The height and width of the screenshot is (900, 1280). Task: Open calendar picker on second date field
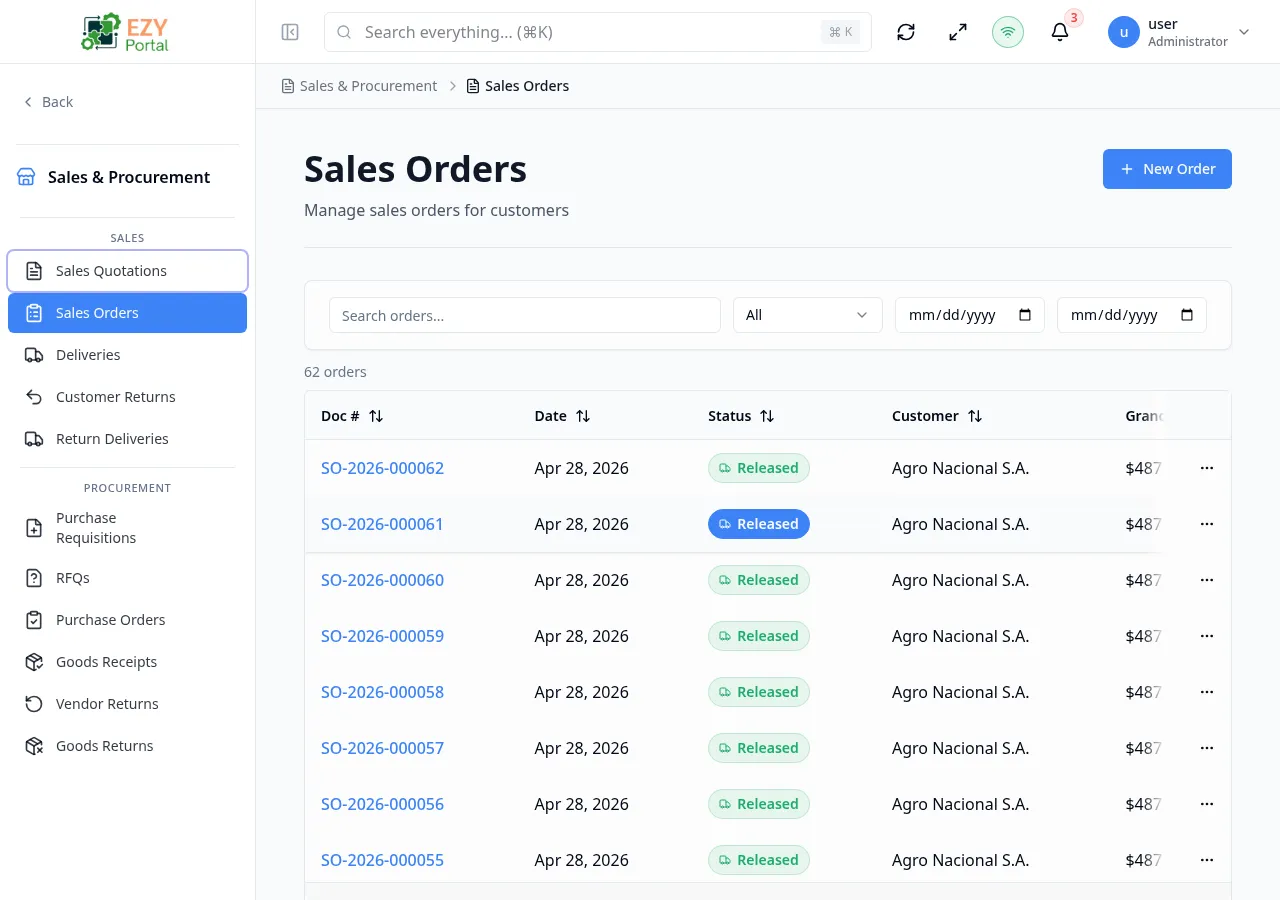(x=1187, y=315)
